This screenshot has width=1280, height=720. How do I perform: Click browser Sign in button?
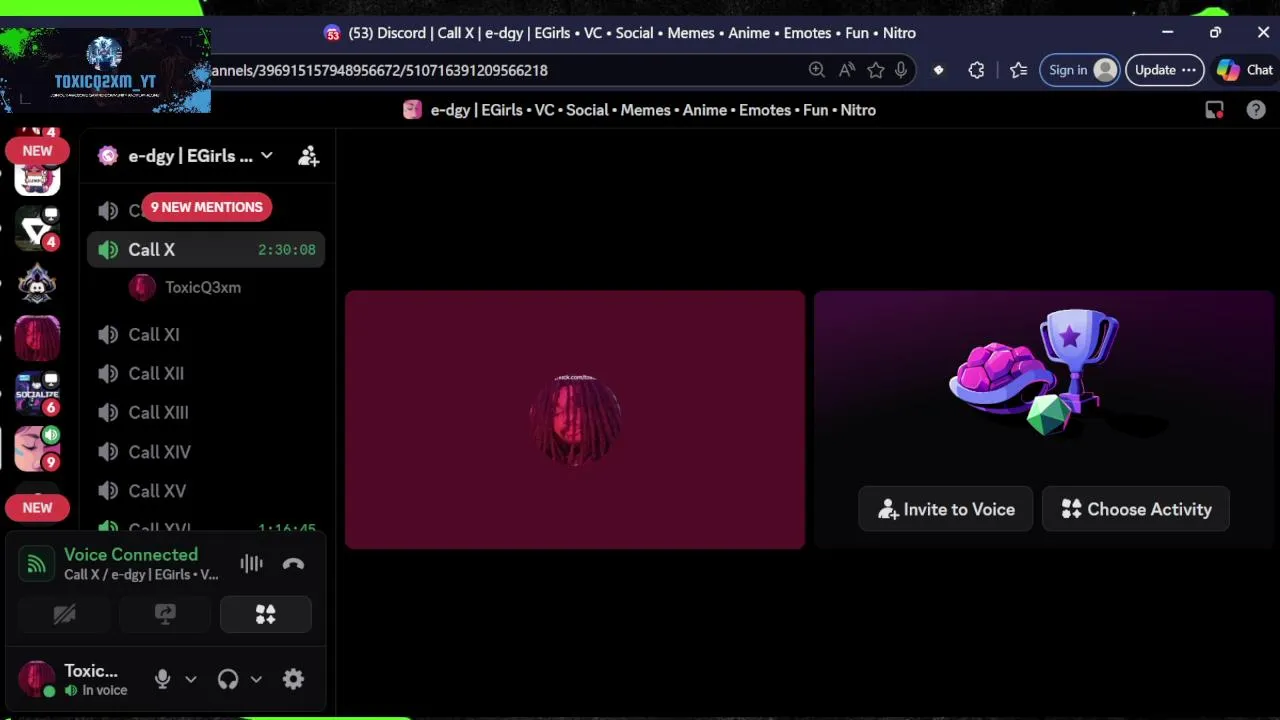1080,70
